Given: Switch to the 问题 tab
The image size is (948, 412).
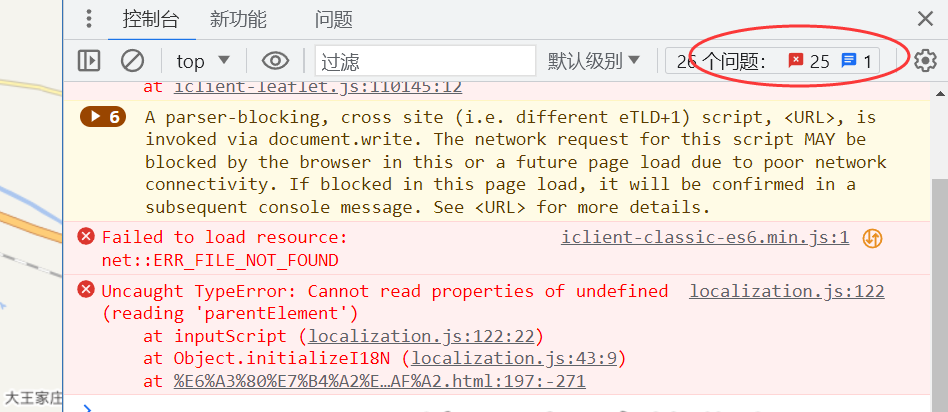Looking at the screenshot, I should click(333, 19).
